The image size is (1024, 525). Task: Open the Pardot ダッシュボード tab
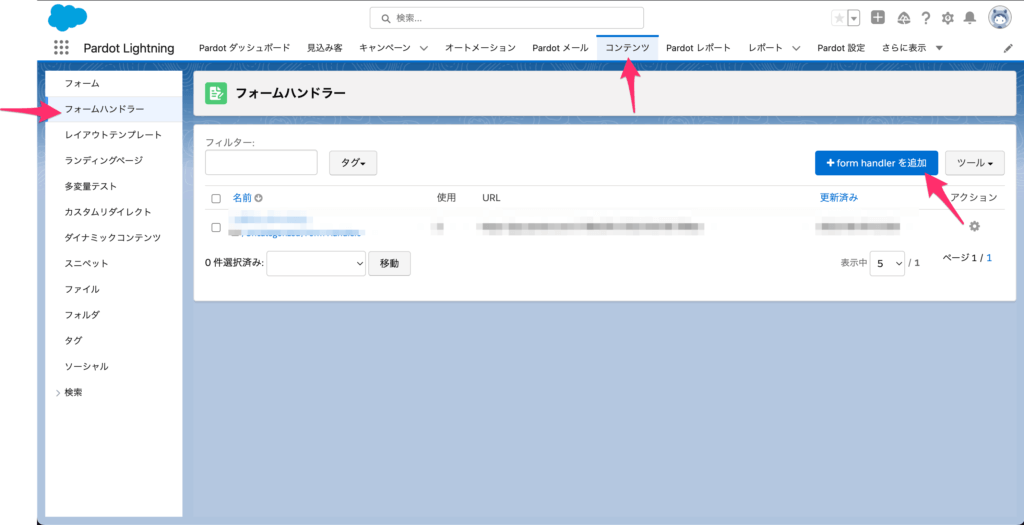pyautogui.click(x=244, y=48)
